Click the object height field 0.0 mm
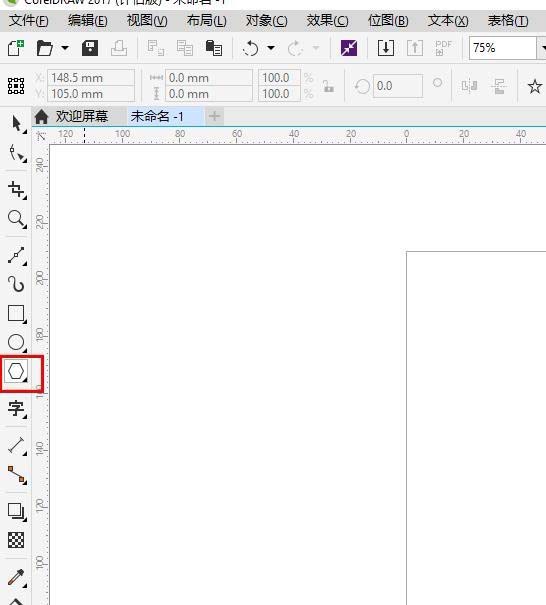Viewport: 546px width, 605px height. coord(209,94)
